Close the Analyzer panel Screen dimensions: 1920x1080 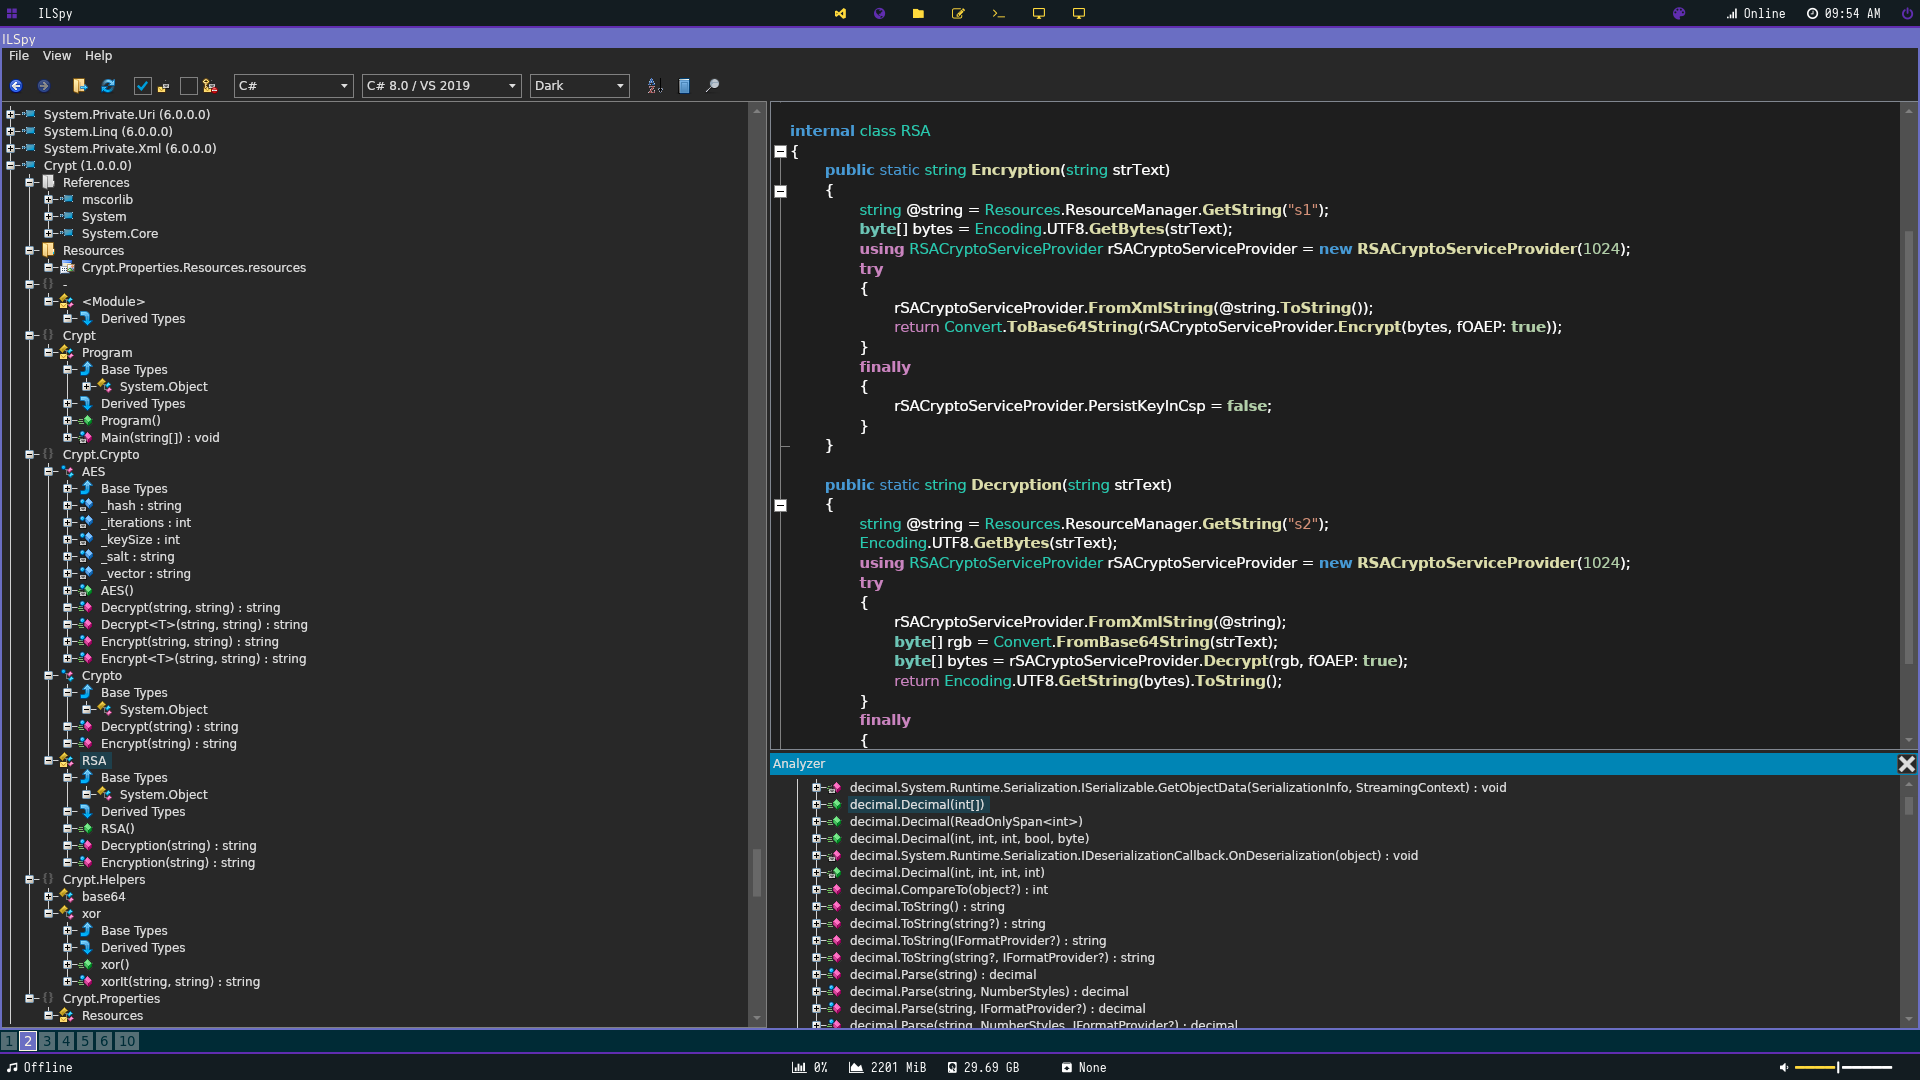click(1906, 764)
